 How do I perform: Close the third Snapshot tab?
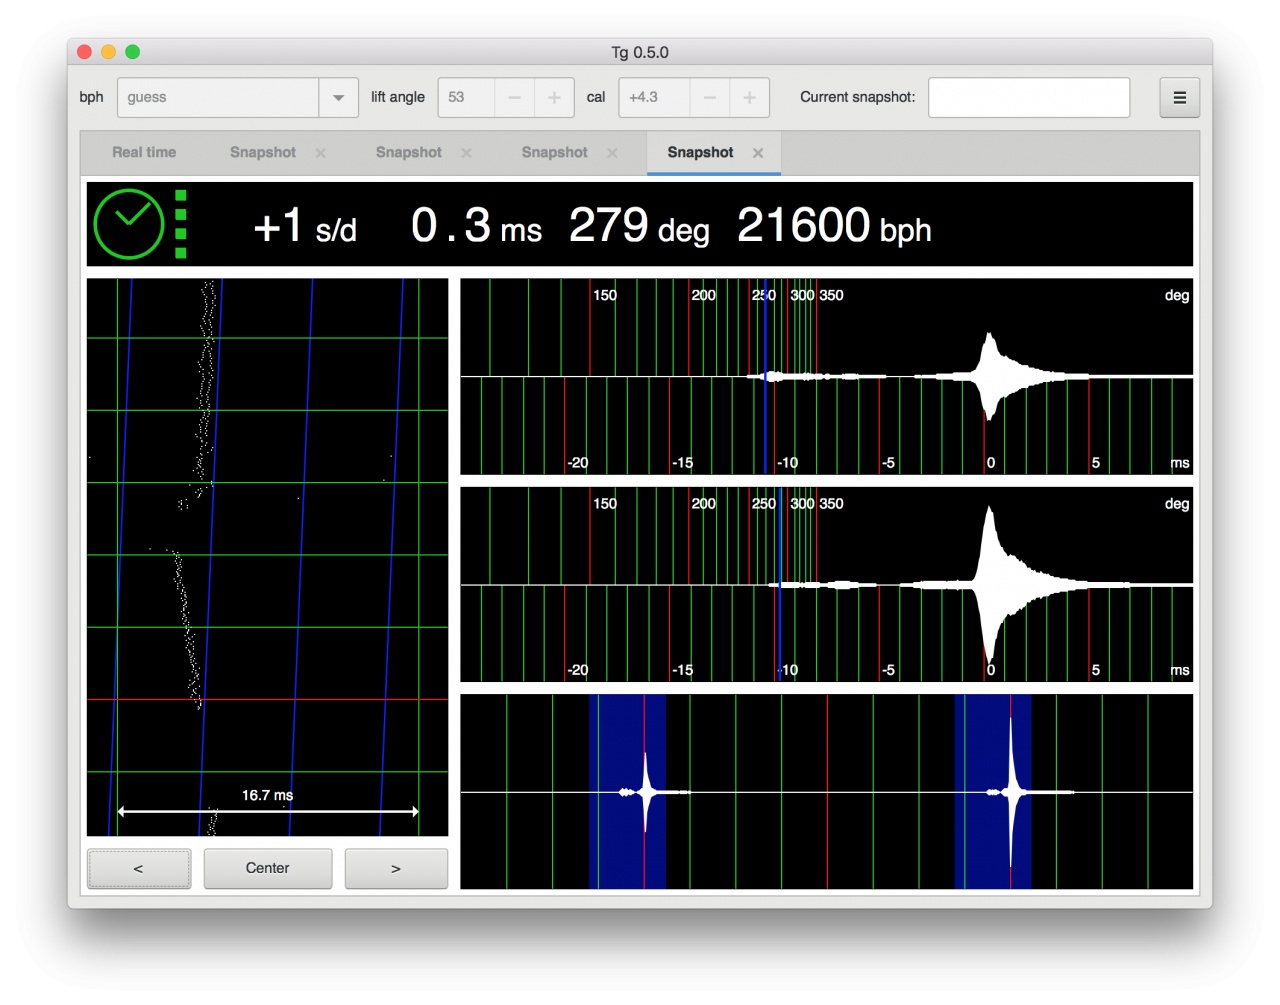point(613,153)
